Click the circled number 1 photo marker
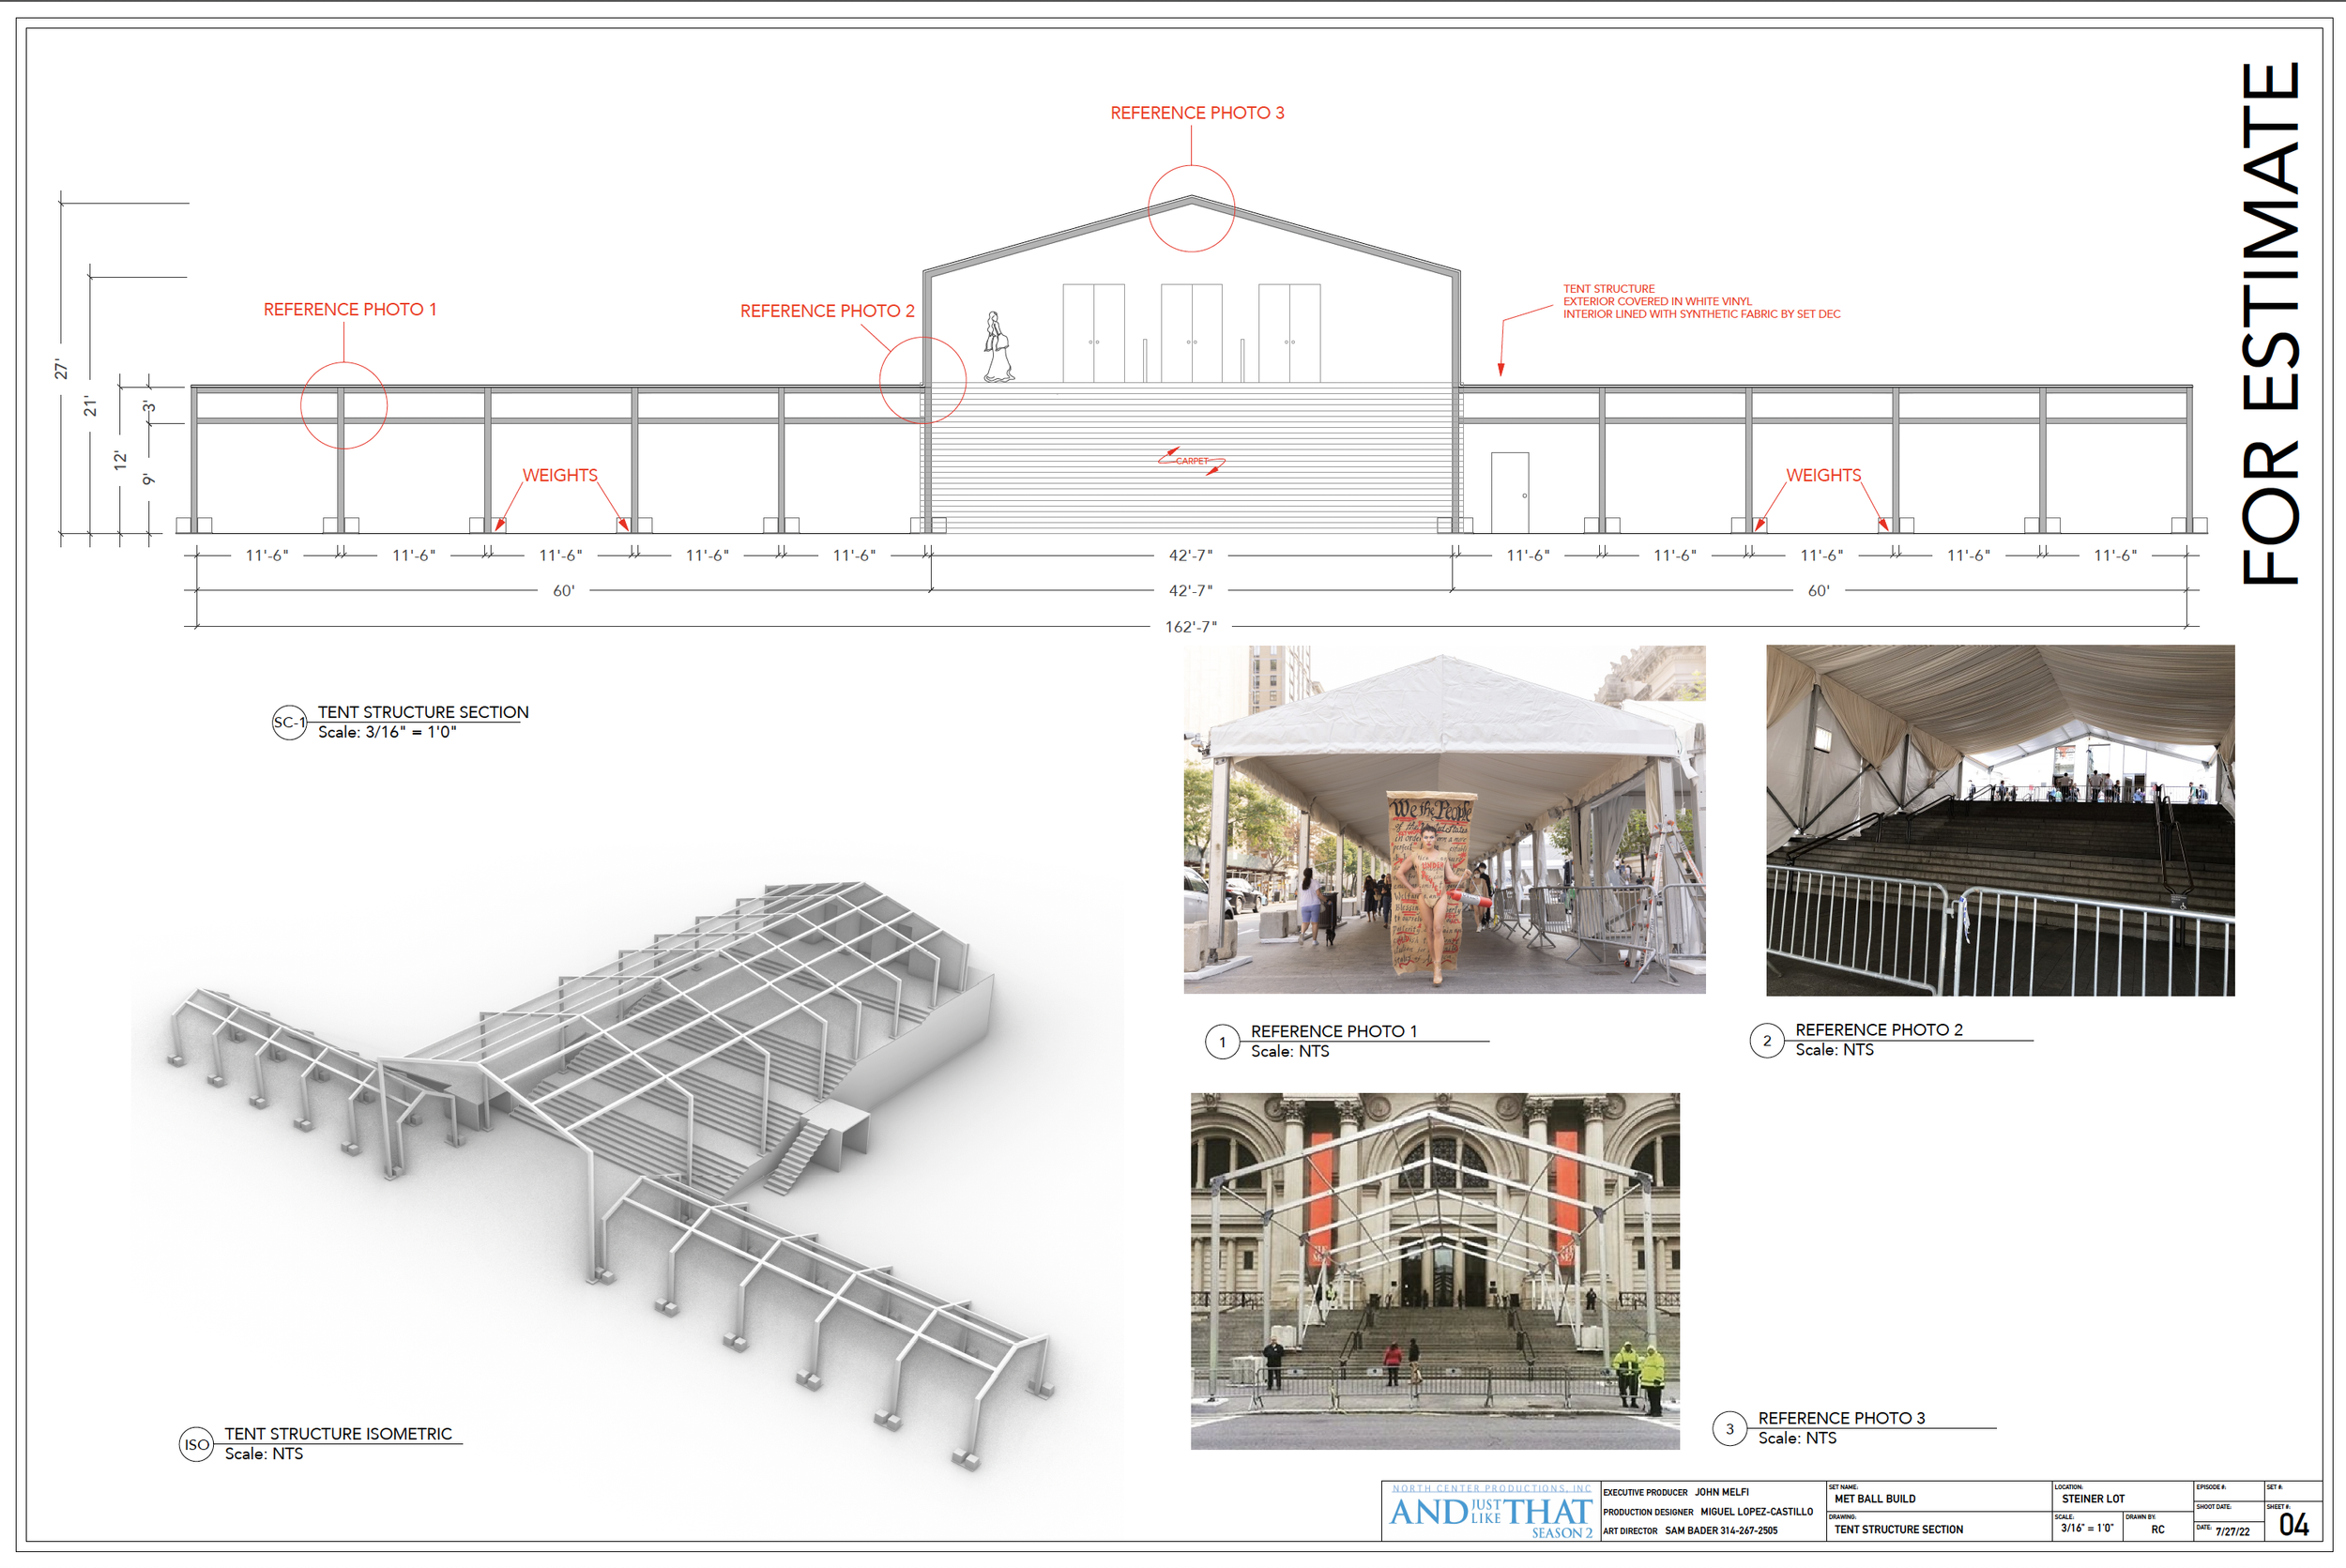 coord(1222,1042)
